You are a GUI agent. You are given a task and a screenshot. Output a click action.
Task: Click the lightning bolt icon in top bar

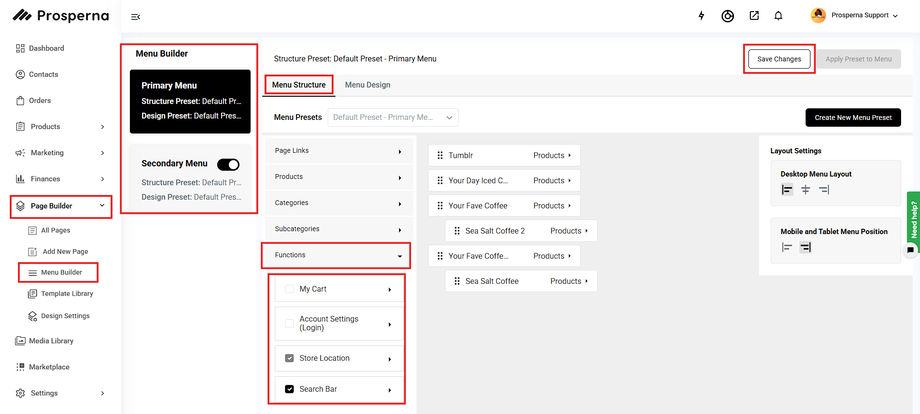(x=701, y=16)
